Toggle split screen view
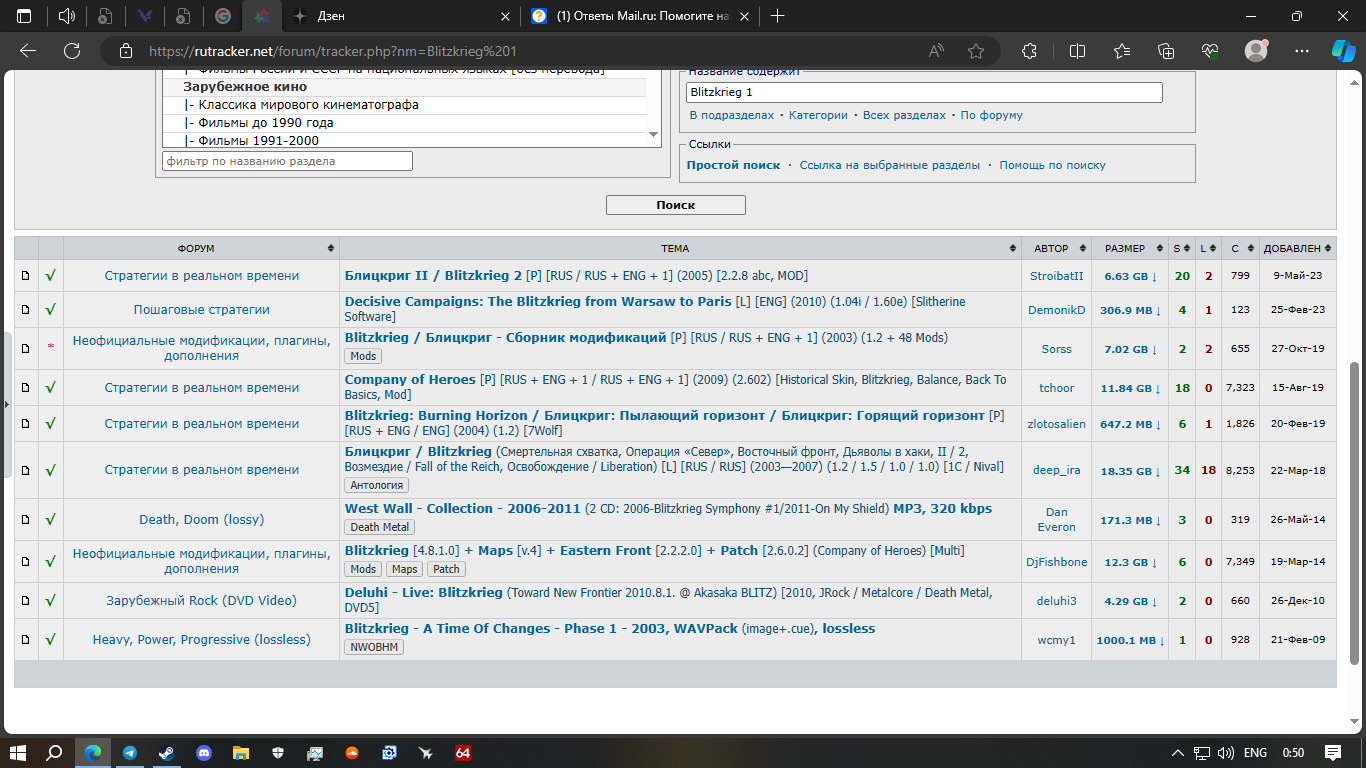1366x768 pixels. coord(1077,51)
